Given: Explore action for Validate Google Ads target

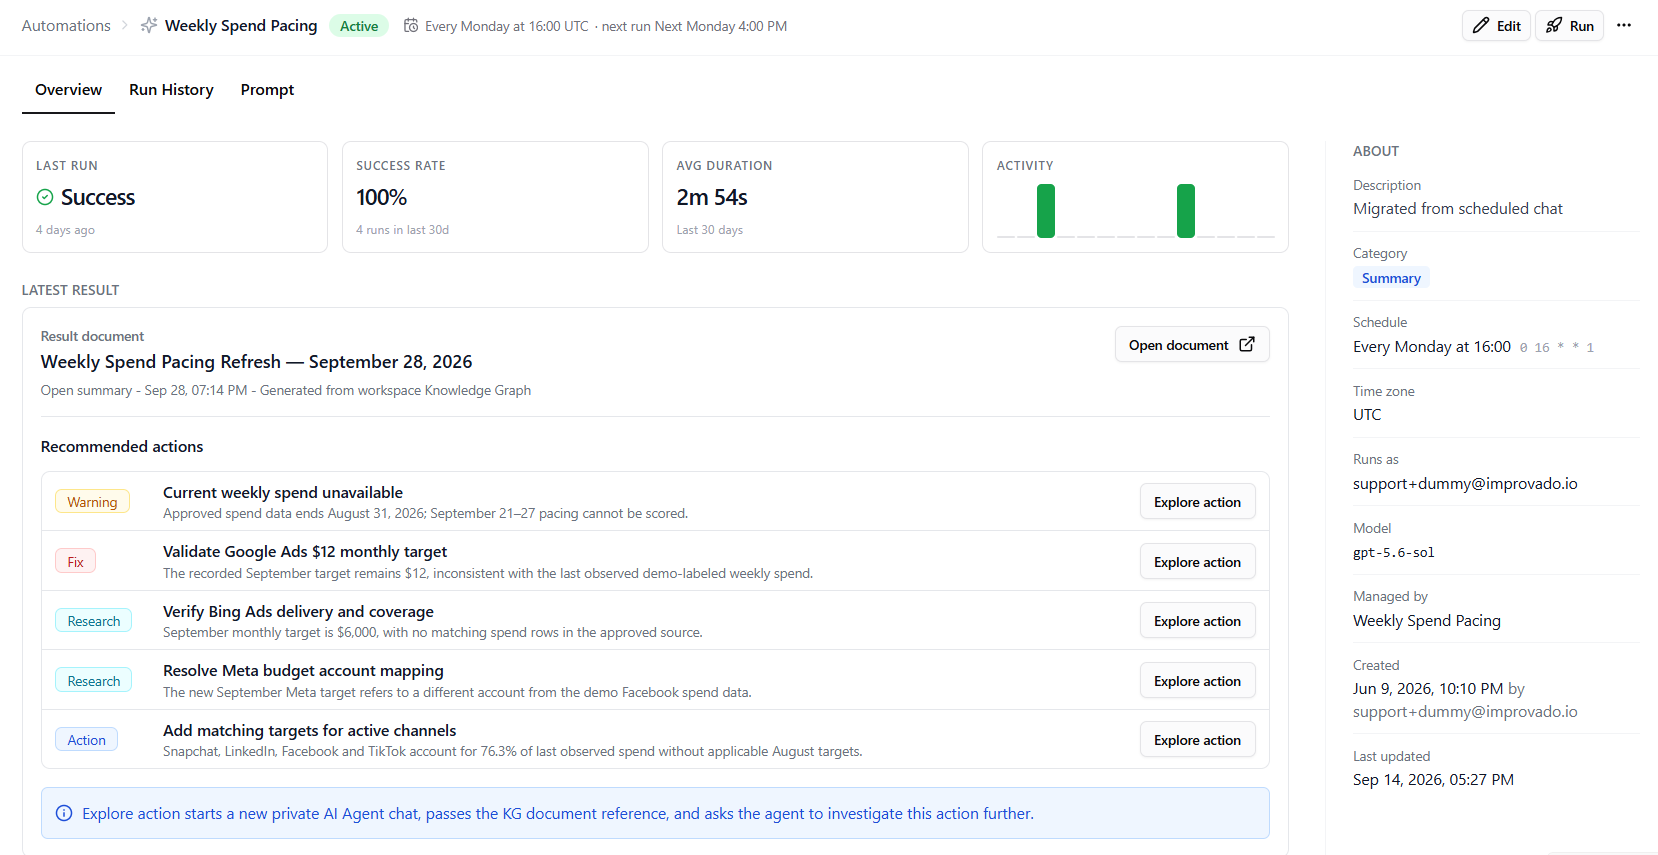Looking at the screenshot, I should tap(1197, 562).
